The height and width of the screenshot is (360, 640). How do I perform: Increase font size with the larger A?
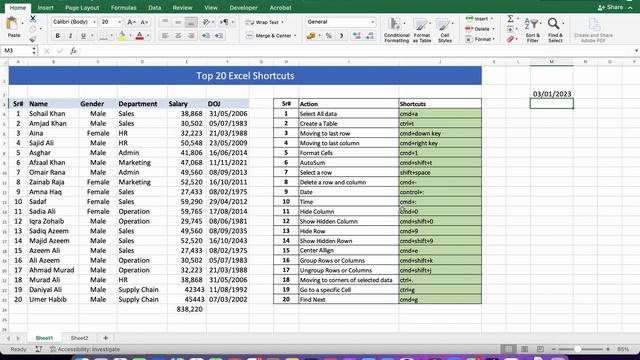[x=131, y=22]
